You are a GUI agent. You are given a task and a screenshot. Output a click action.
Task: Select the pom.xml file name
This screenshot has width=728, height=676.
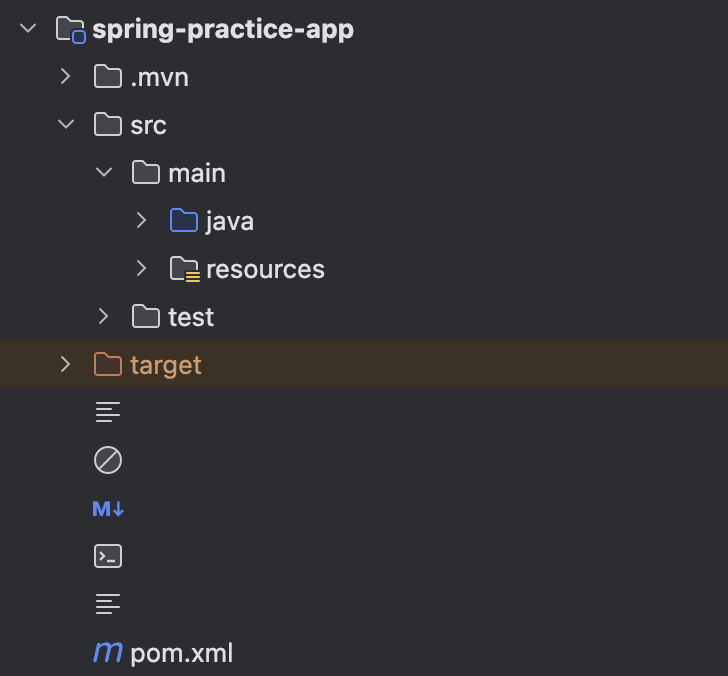pyautogui.click(x=182, y=654)
